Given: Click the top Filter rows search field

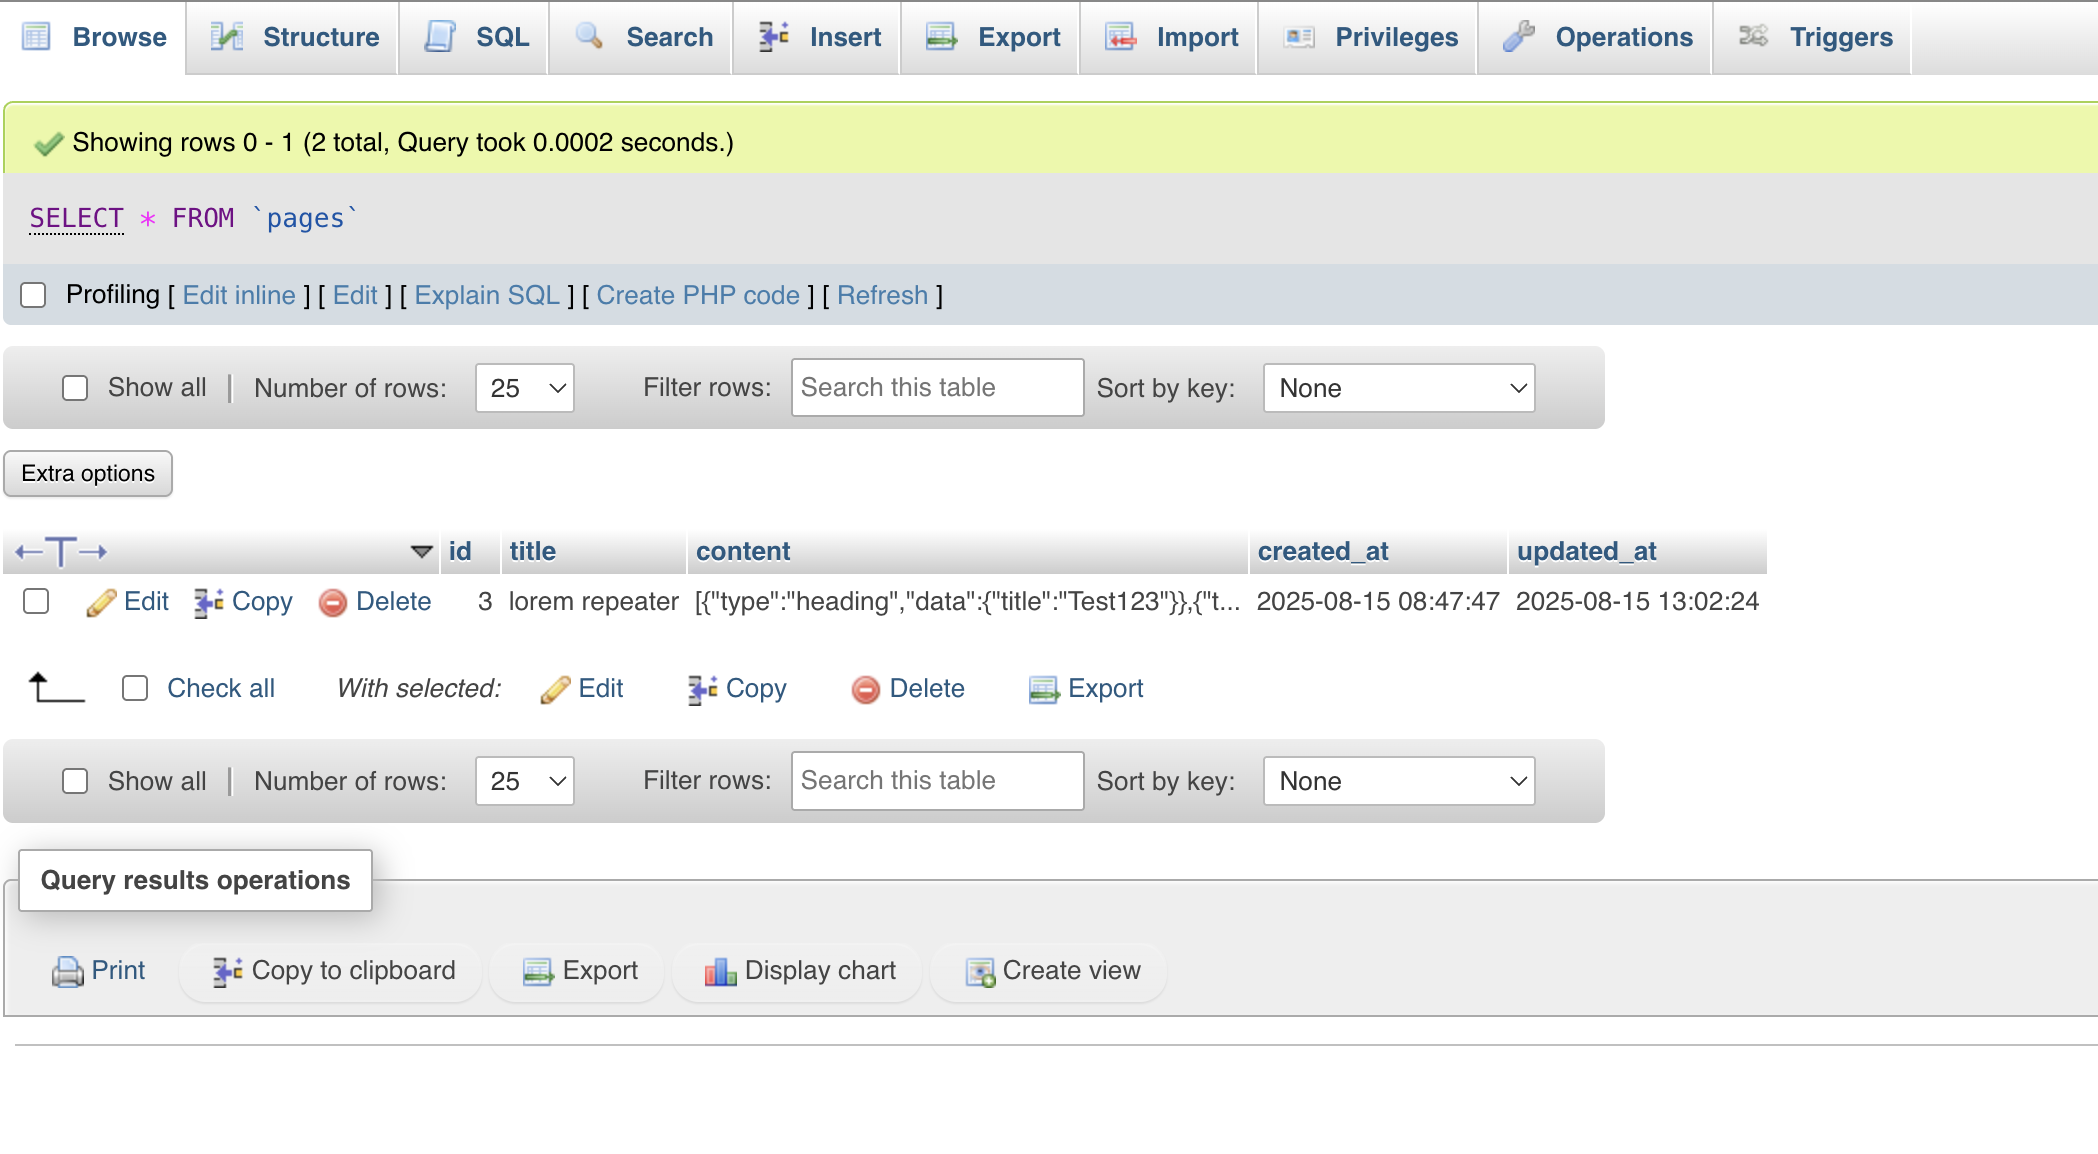Looking at the screenshot, I should (937, 388).
